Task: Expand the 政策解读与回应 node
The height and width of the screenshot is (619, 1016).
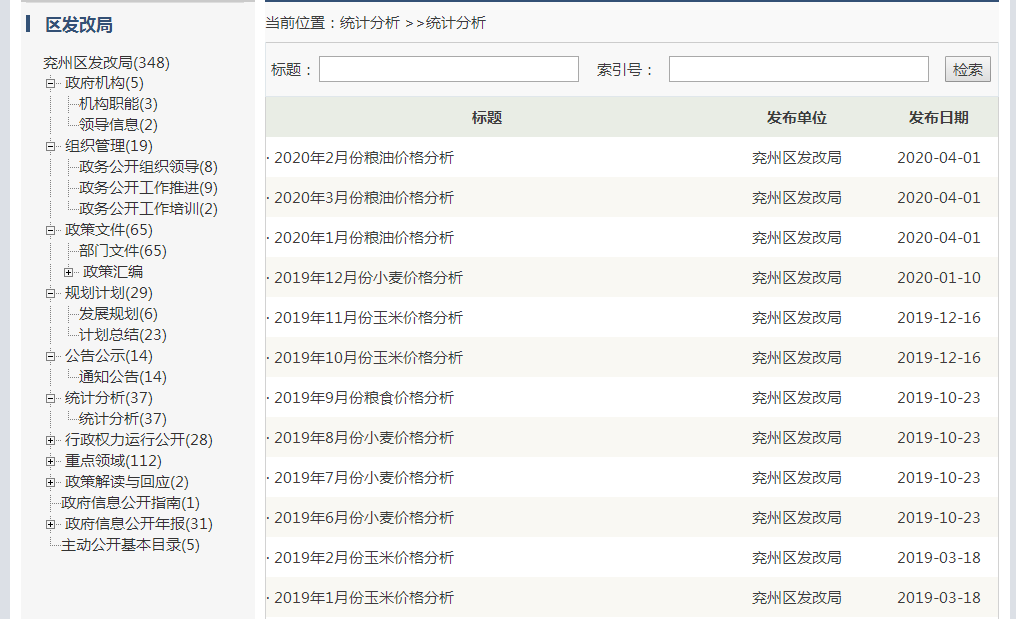Action: (x=51, y=482)
